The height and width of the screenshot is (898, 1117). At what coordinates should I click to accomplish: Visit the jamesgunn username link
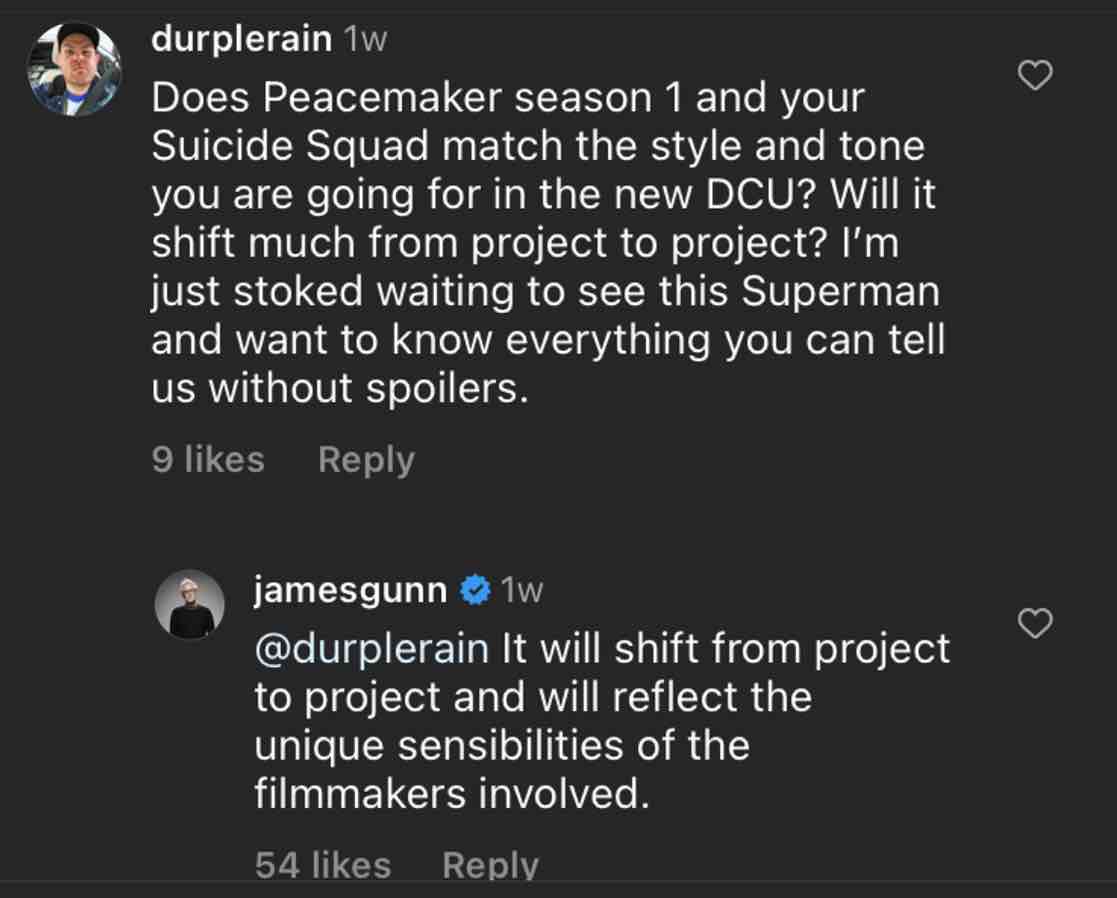(x=350, y=591)
